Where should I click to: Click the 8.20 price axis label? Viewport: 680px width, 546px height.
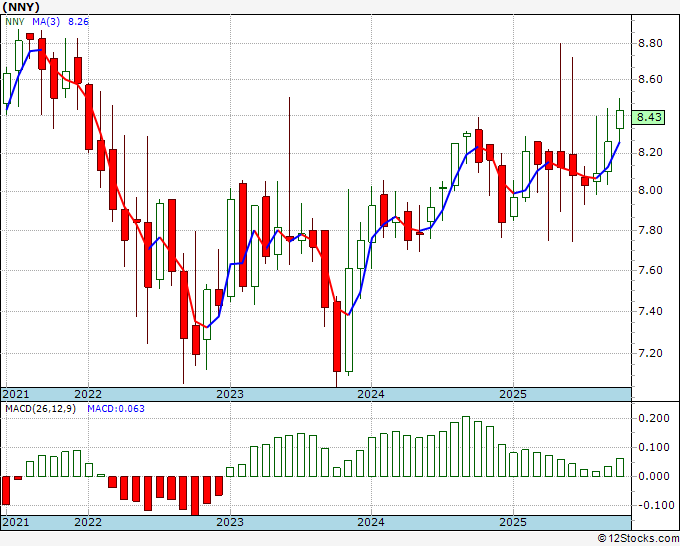(x=650, y=152)
